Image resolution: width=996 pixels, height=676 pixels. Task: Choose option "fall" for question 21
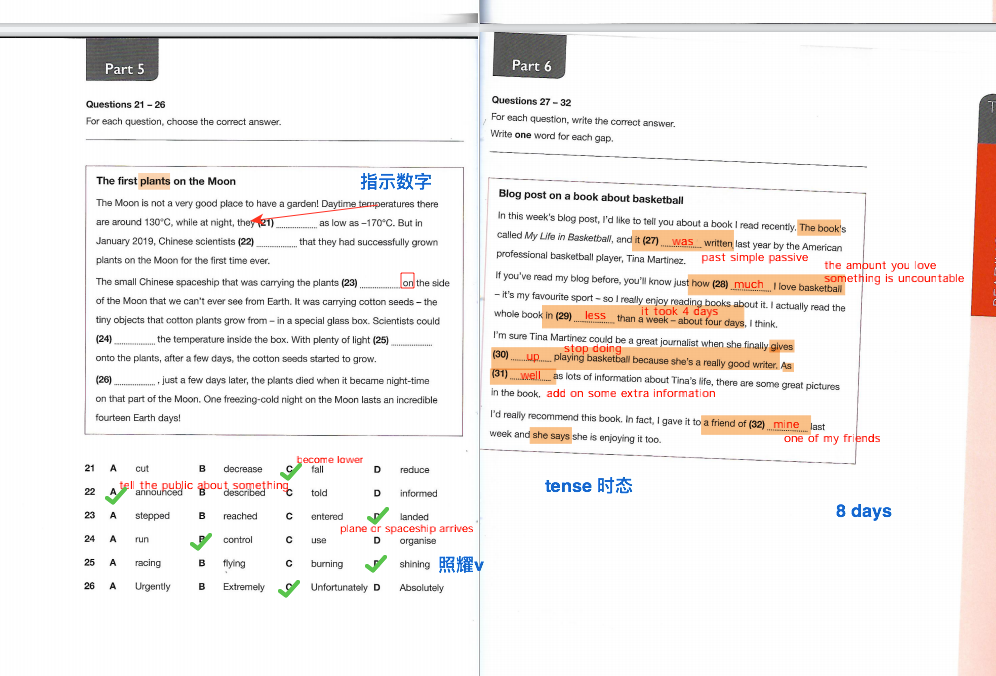pyautogui.click(x=317, y=470)
